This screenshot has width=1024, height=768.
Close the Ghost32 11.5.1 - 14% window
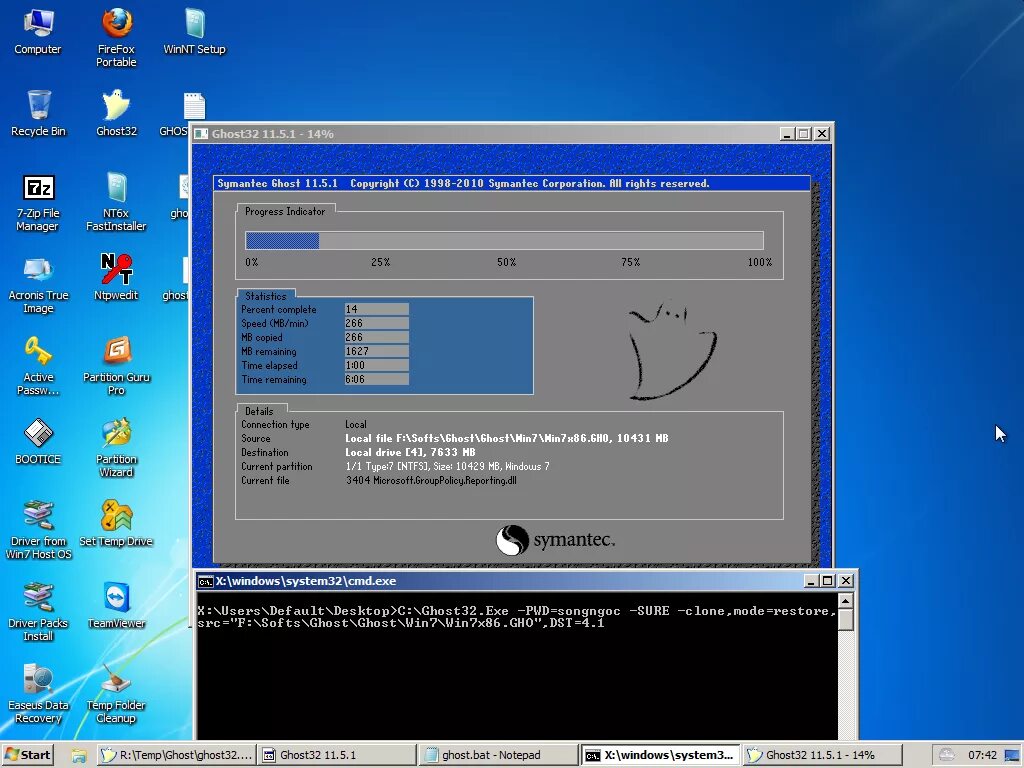[822, 134]
